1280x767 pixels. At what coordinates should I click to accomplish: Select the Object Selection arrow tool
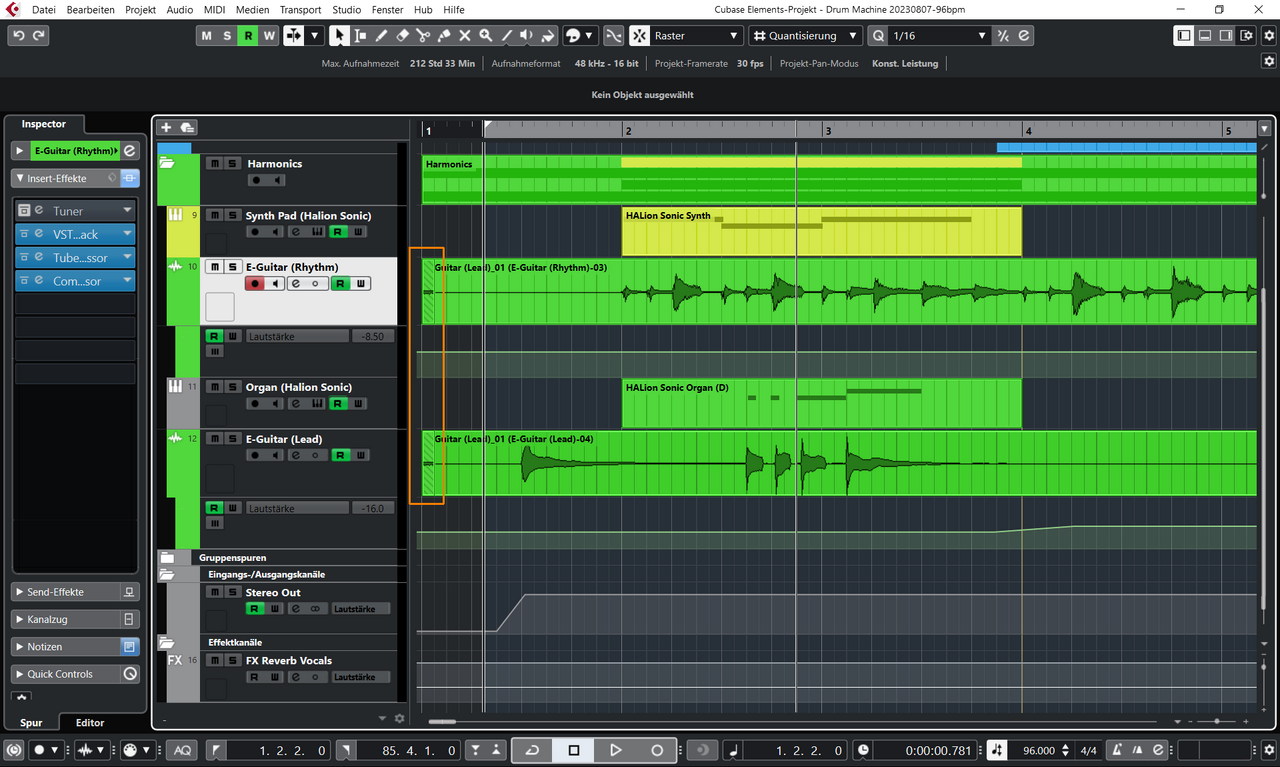click(339, 36)
